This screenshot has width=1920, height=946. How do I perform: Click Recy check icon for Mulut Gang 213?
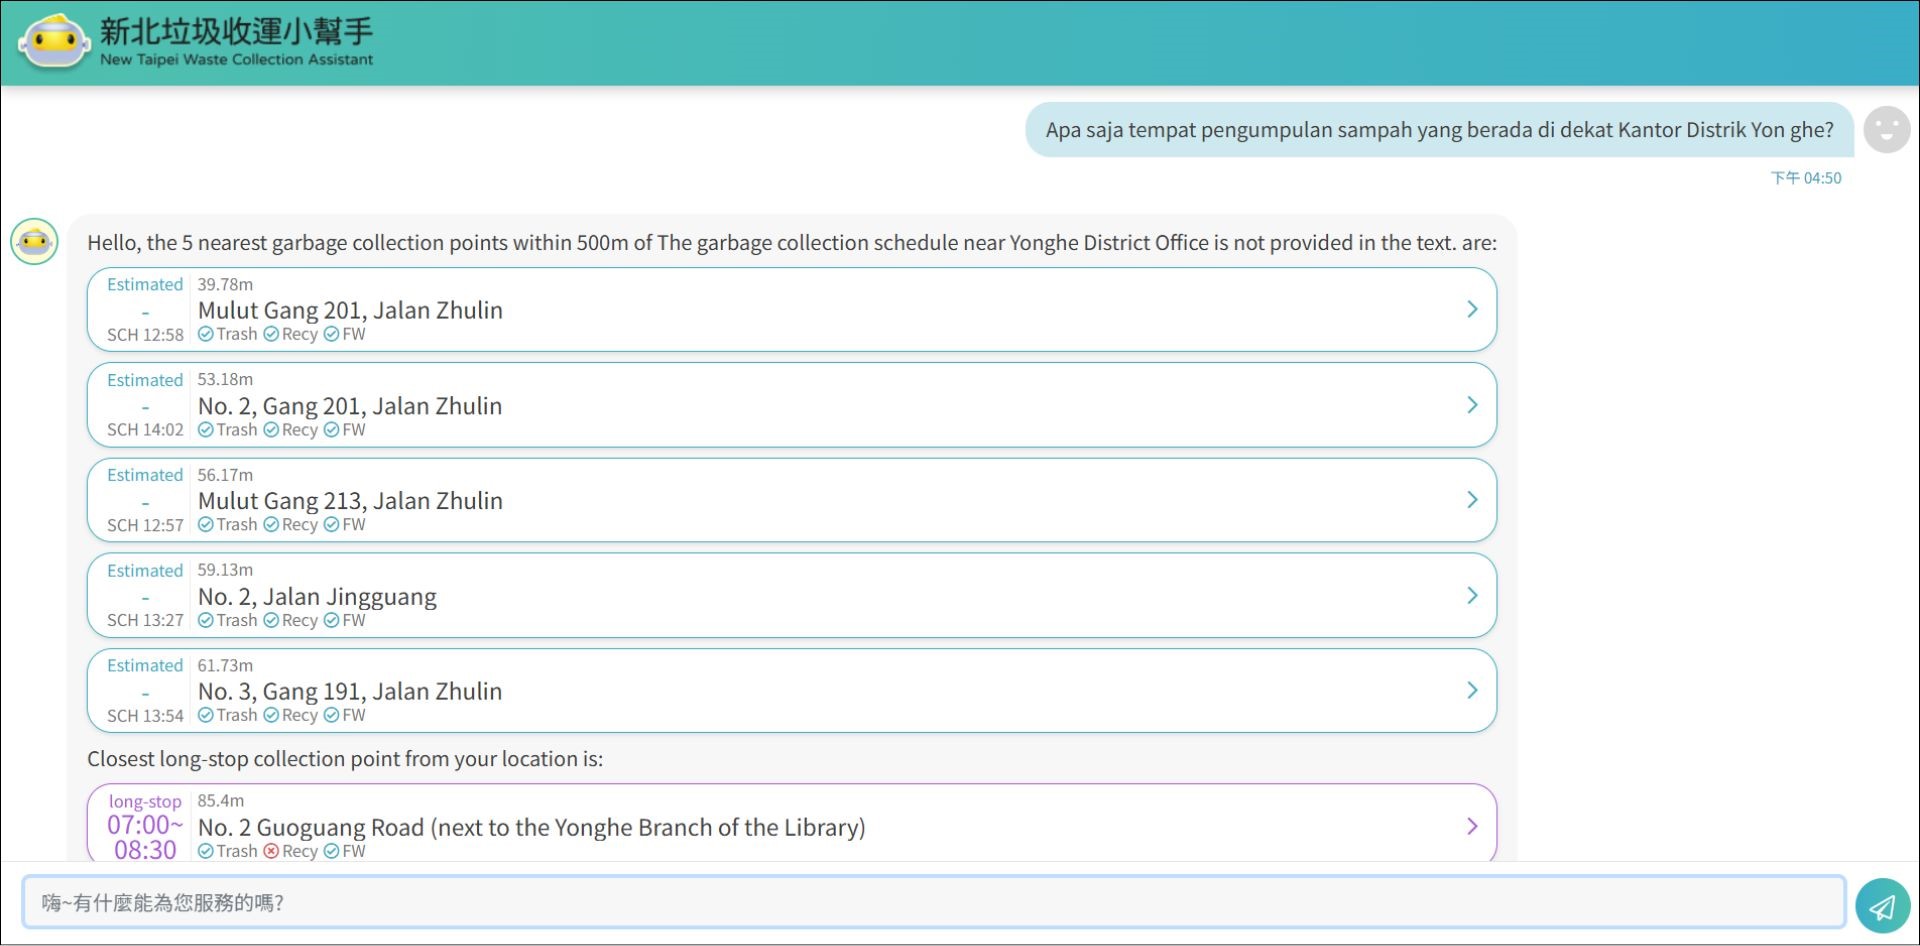(x=271, y=525)
